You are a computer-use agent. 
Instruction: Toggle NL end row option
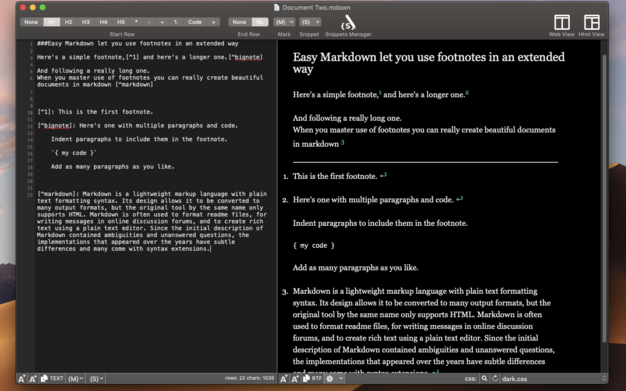(x=260, y=22)
